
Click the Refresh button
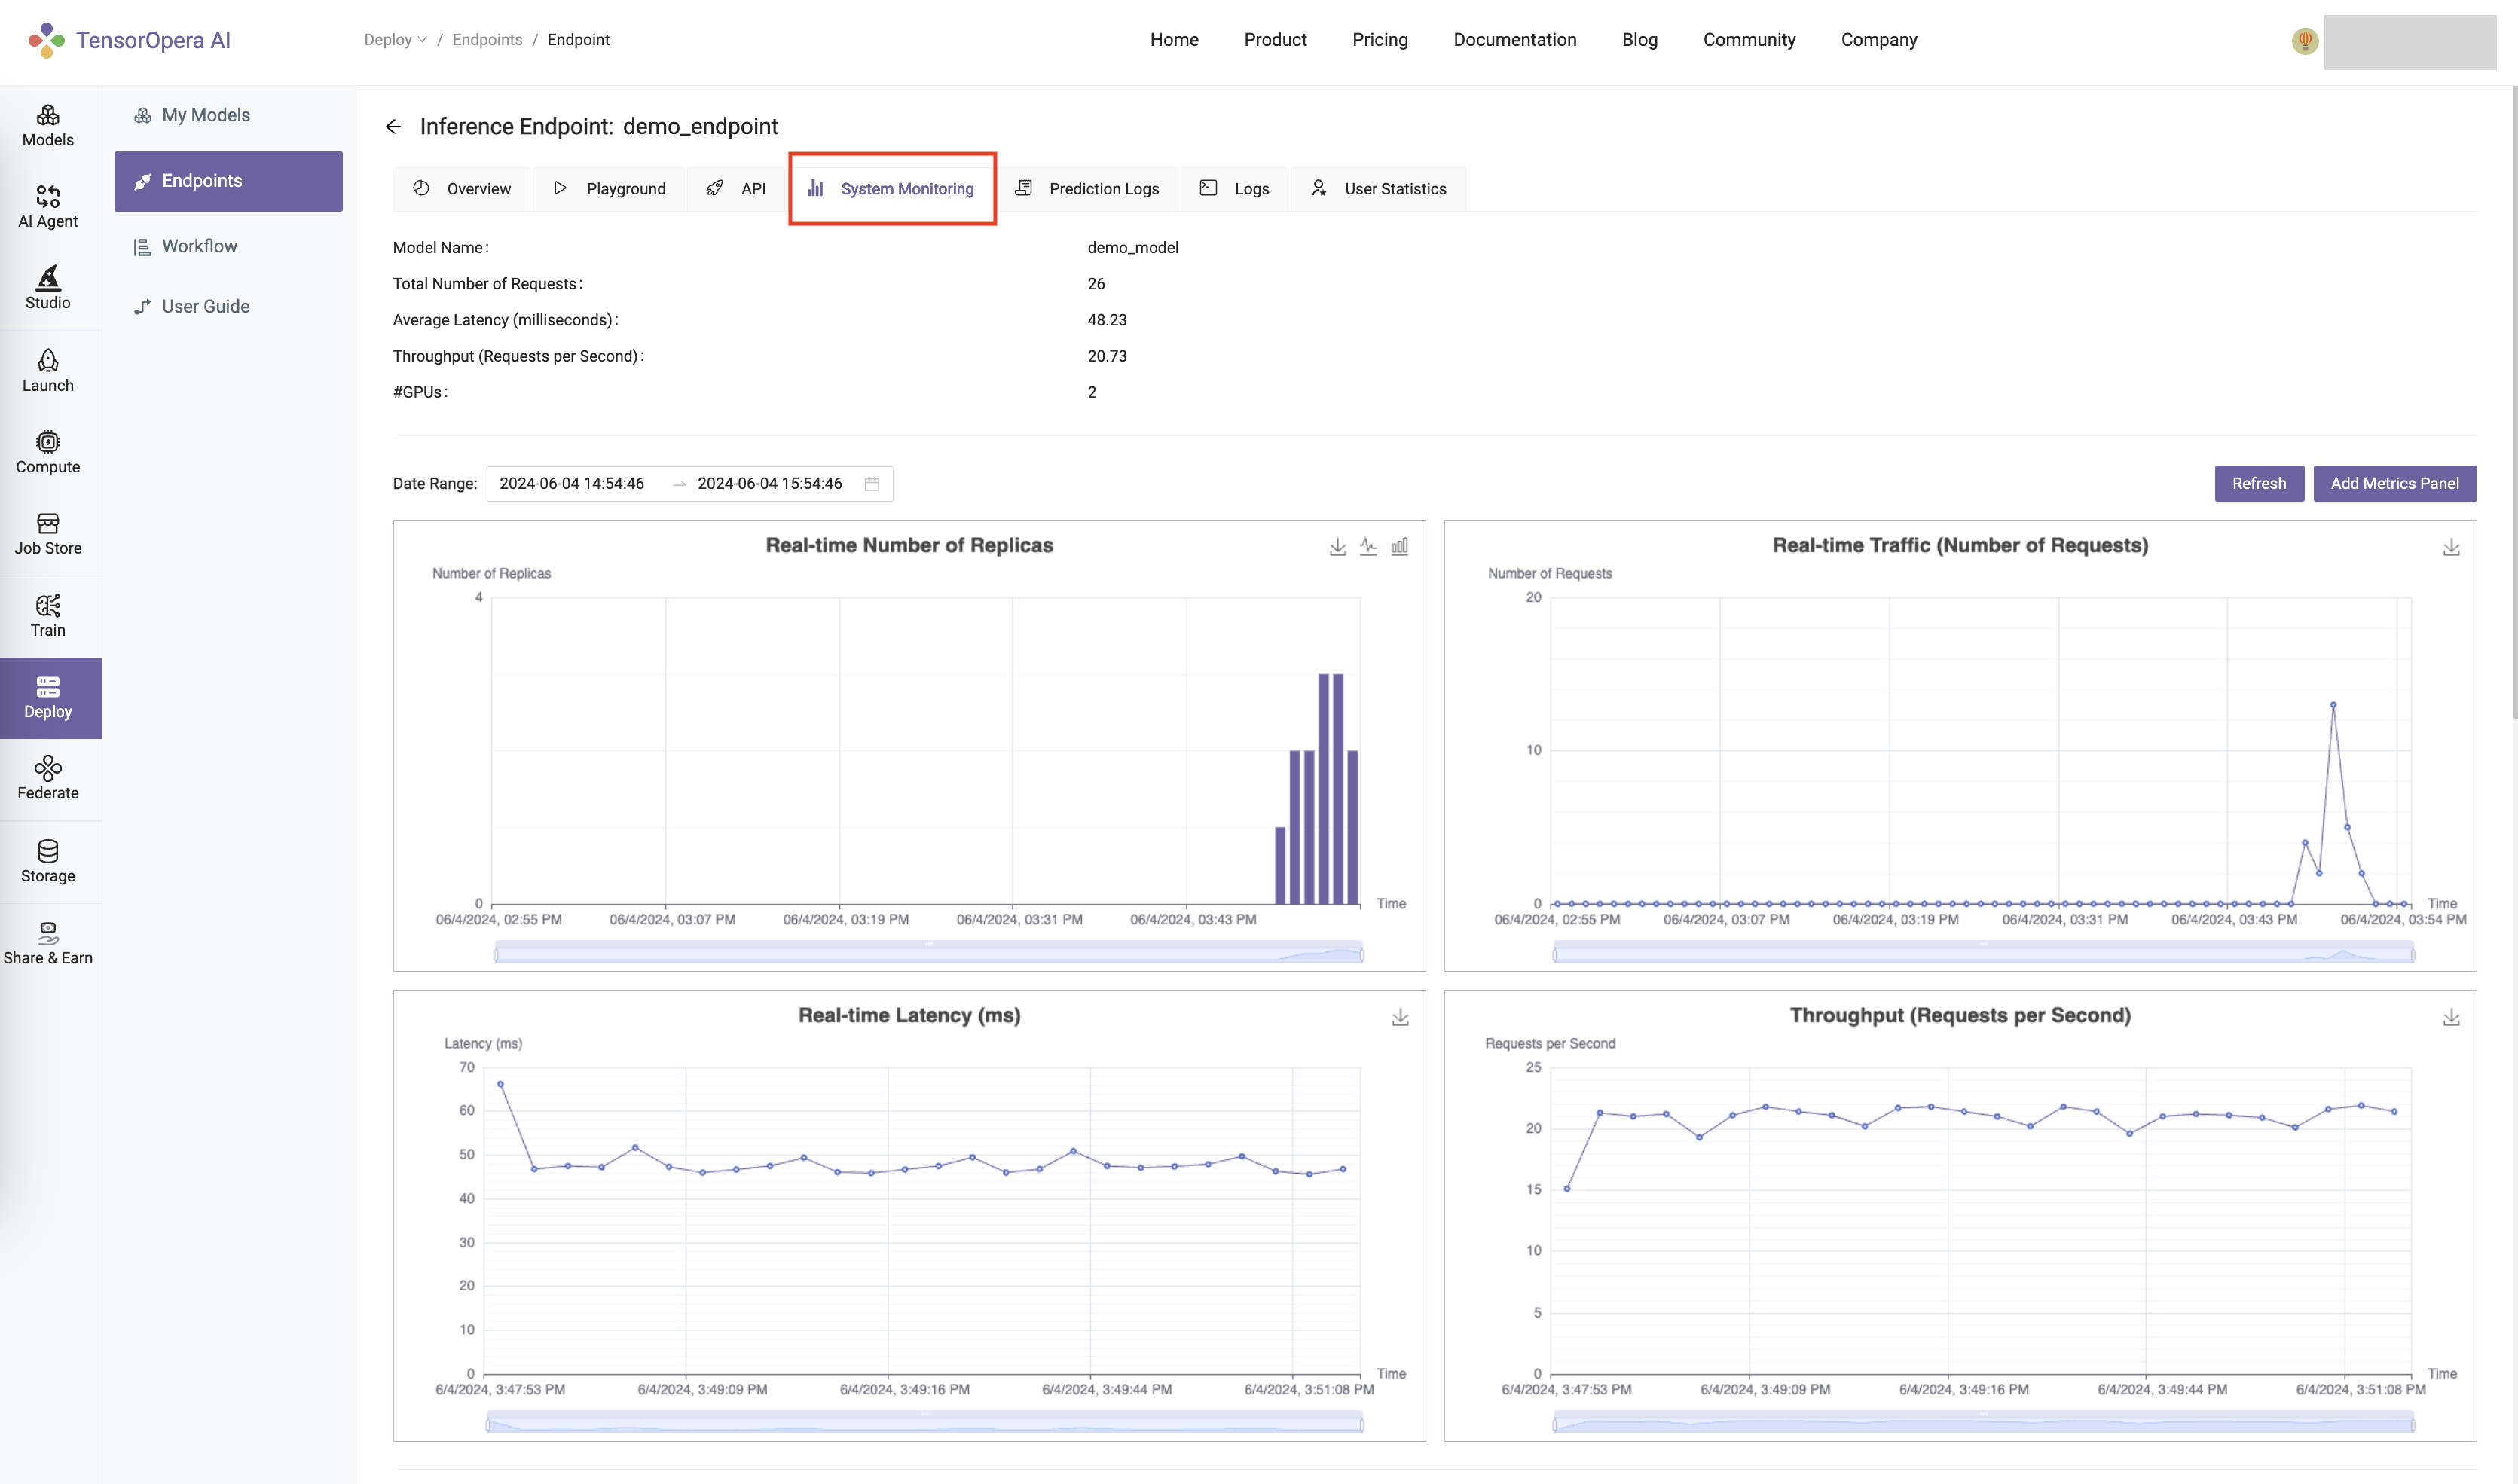2258,484
